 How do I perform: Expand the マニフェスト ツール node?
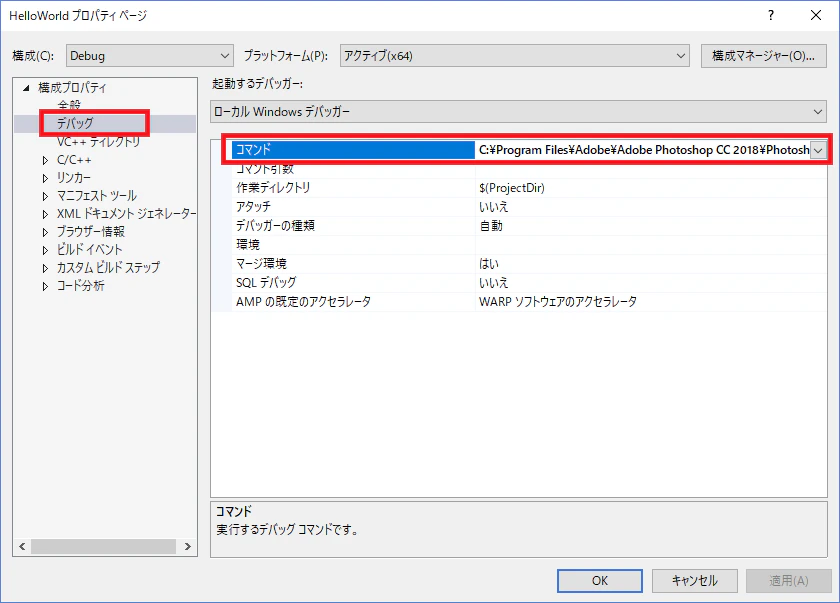45,196
